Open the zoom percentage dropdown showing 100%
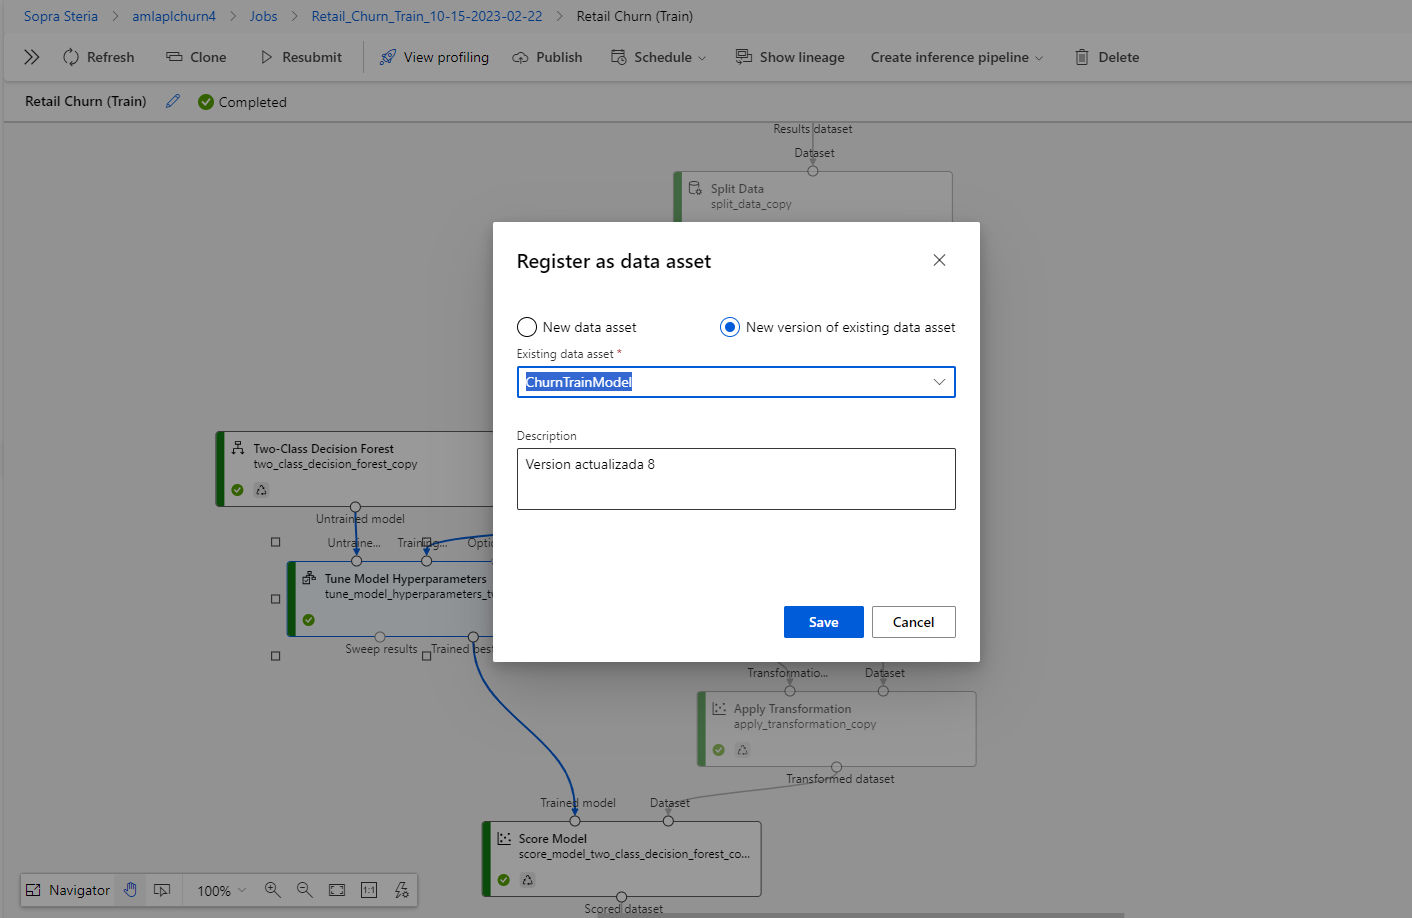The image size is (1412, 918). coord(218,890)
